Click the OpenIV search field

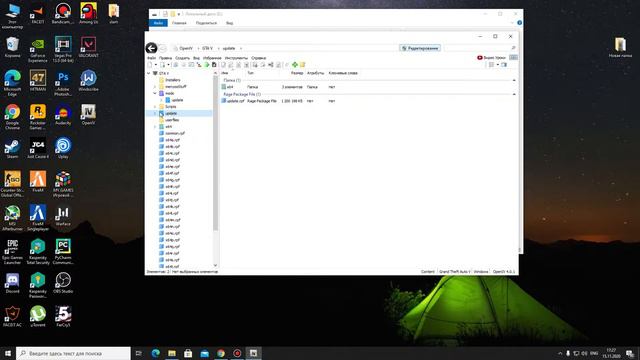click(480, 48)
